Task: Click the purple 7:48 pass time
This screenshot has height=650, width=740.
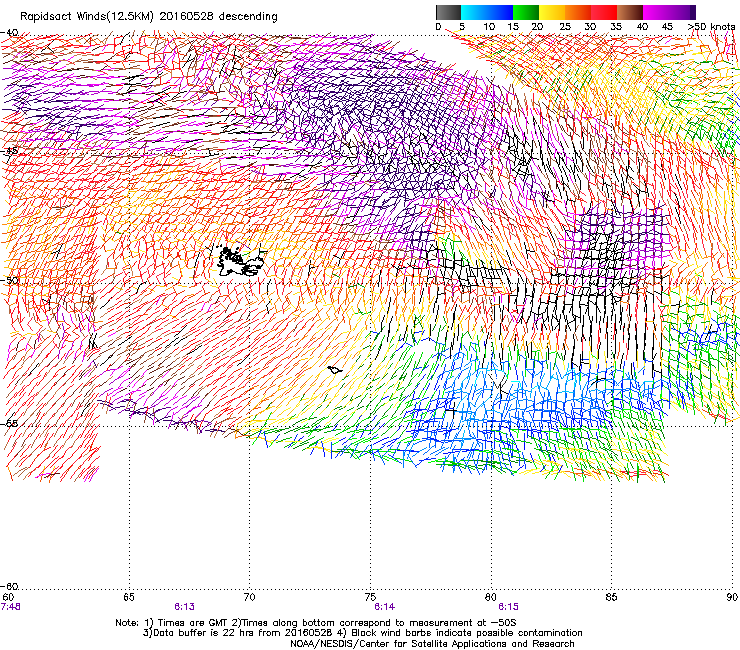Action: coord(11,607)
